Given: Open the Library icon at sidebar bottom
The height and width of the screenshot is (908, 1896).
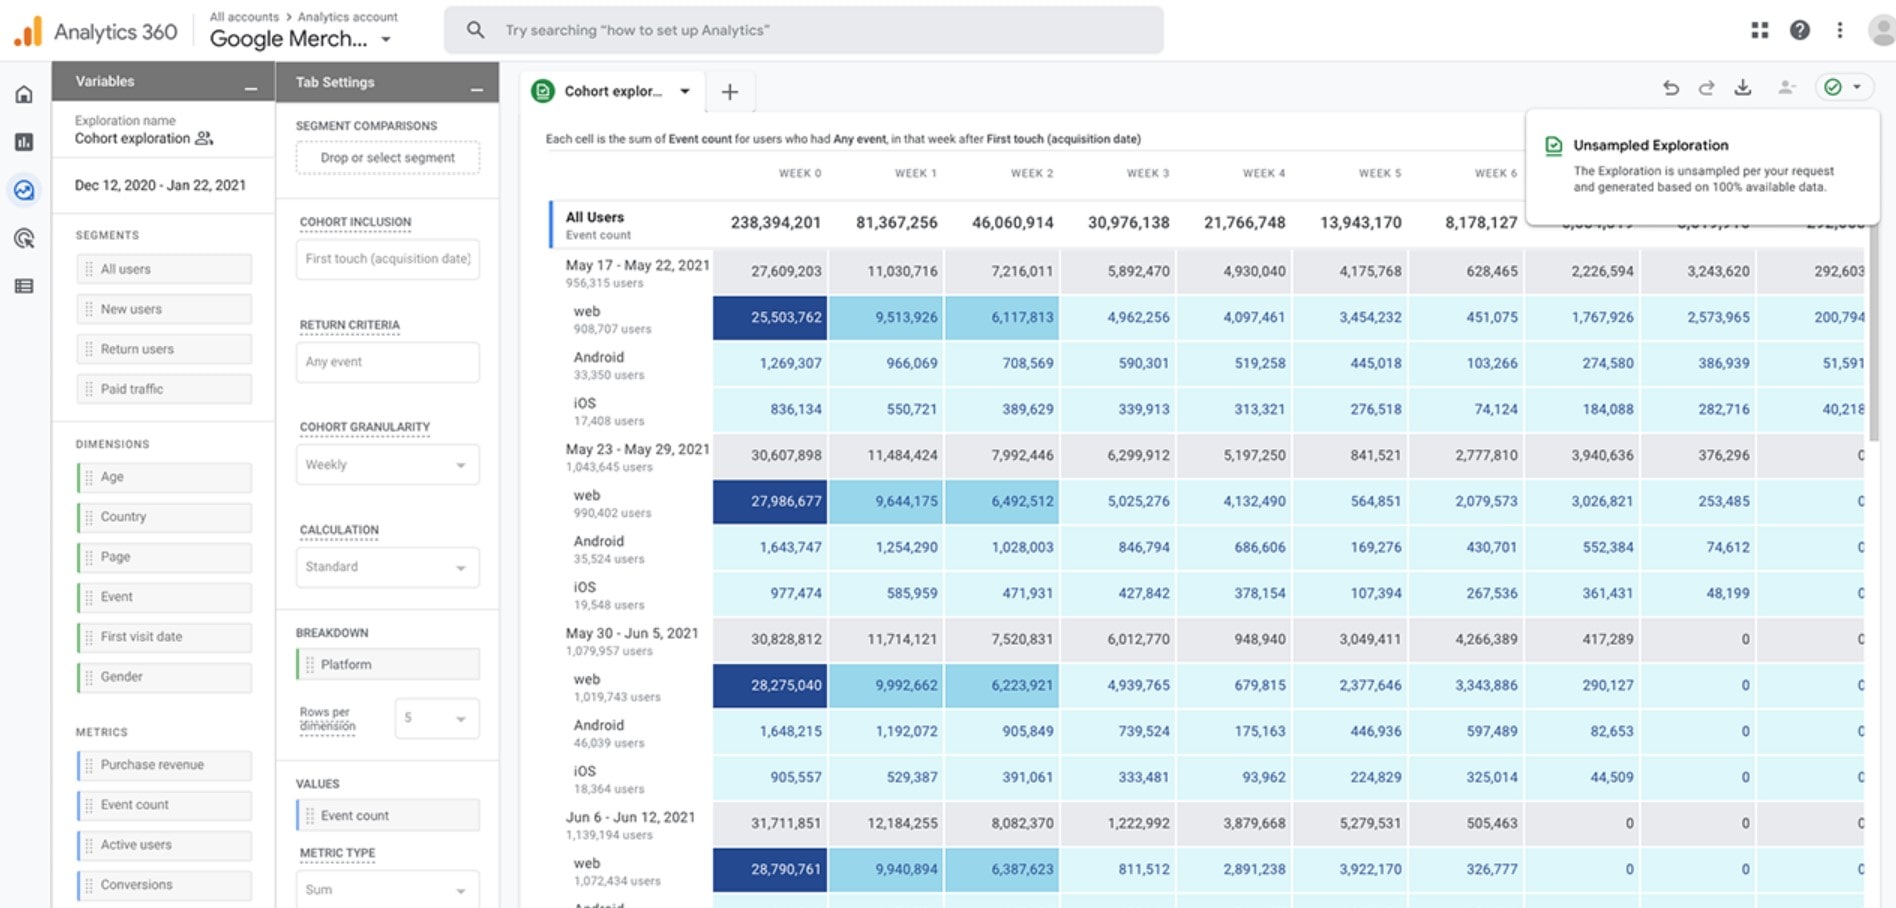Looking at the screenshot, I should click(x=24, y=286).
